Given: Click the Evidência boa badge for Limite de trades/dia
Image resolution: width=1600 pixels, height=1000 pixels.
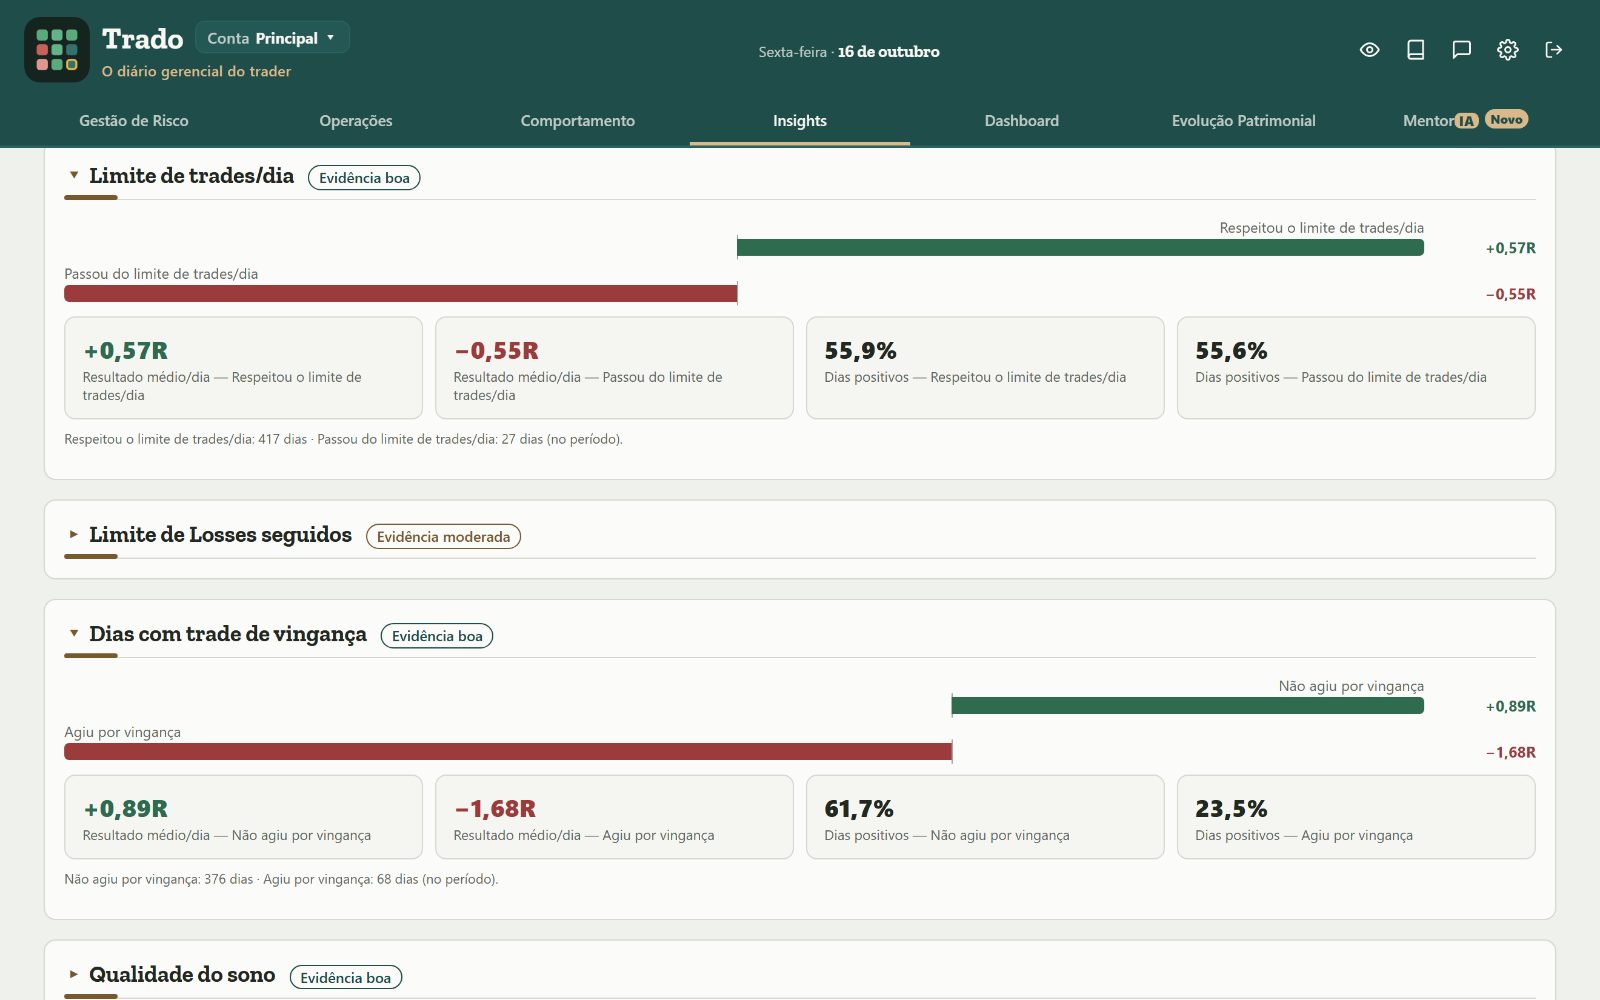Looking at the screenshot, I should [364, 178].
